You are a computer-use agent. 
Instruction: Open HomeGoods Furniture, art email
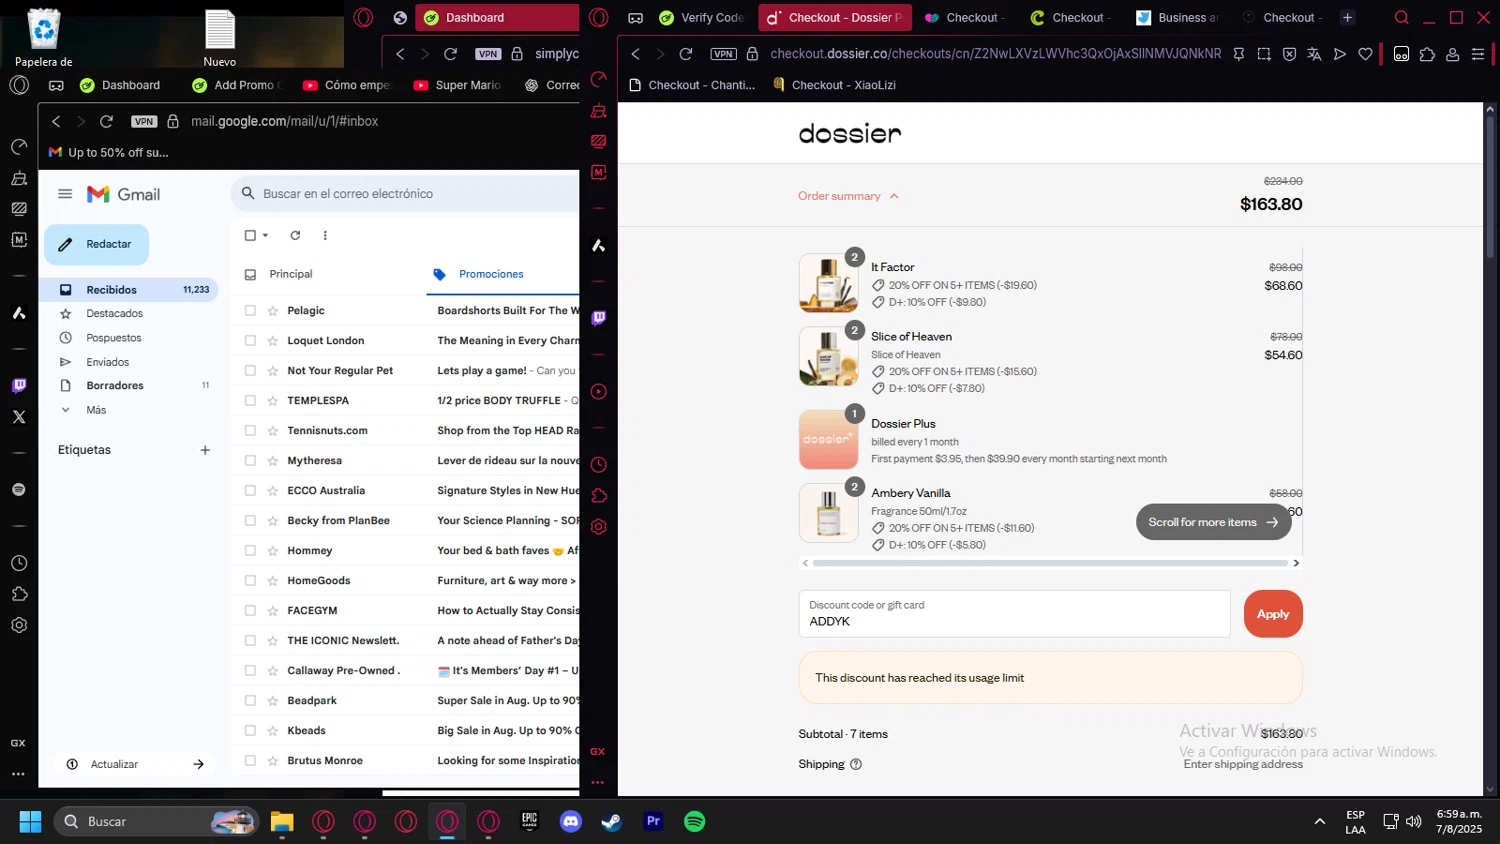[x=506, y=581]
